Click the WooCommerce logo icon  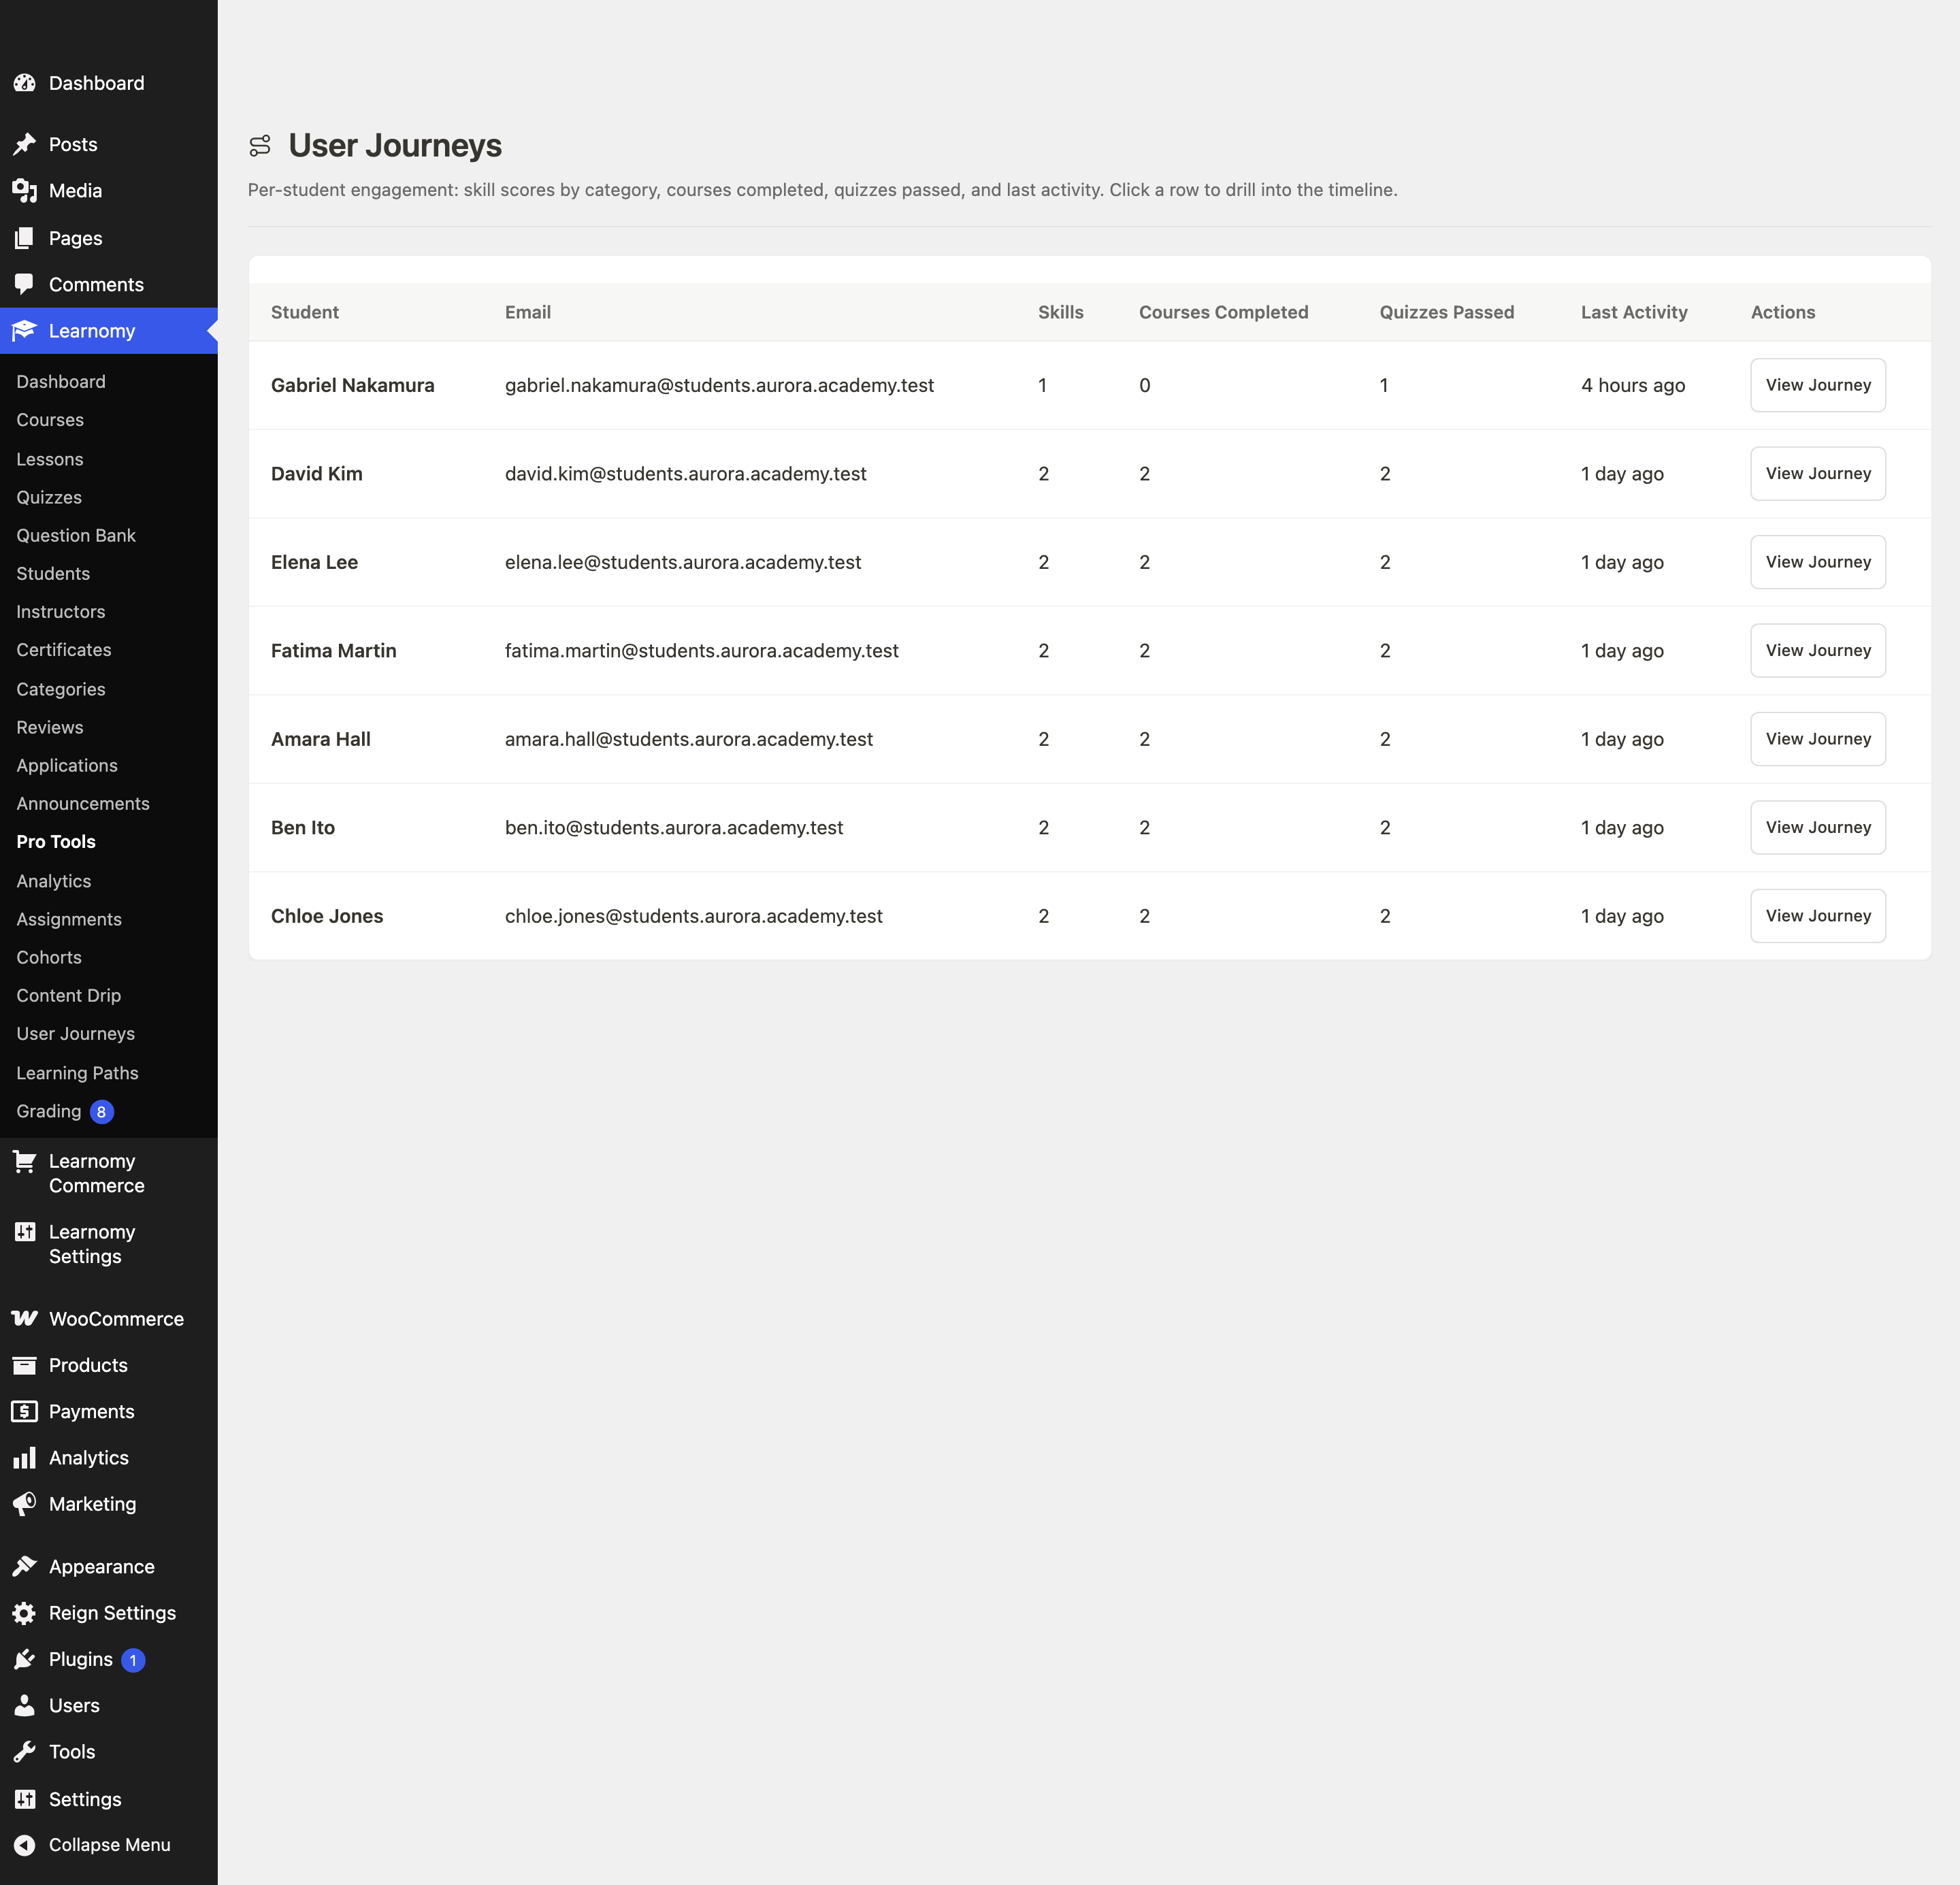pyautogui.click(x=25, y=1318)
